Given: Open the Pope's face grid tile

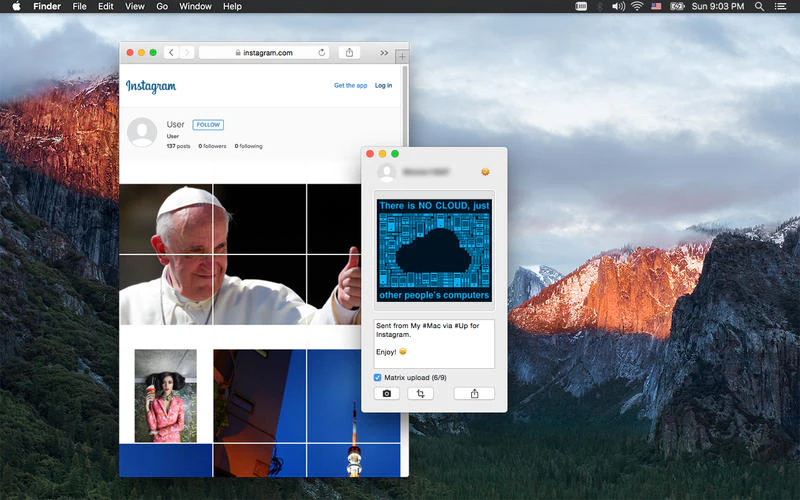Looking at the screenshot, I should click(x=166, y=219).
